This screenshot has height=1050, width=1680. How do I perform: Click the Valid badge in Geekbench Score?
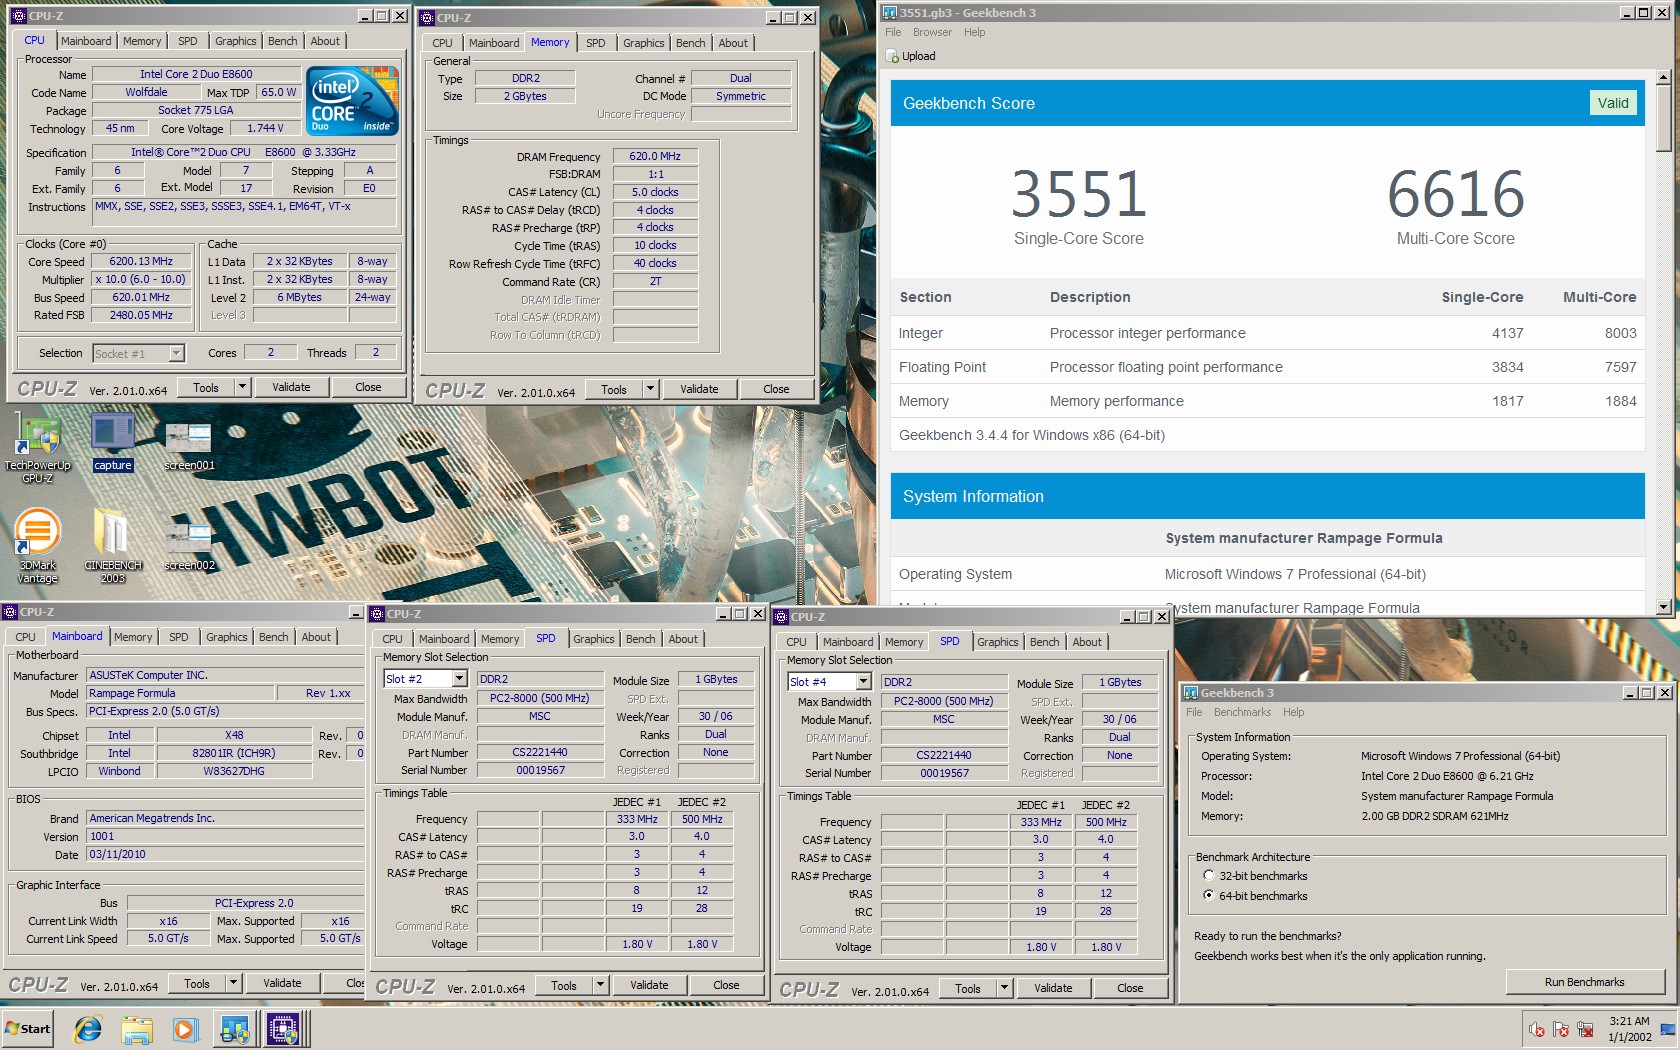pos(1612,103)
